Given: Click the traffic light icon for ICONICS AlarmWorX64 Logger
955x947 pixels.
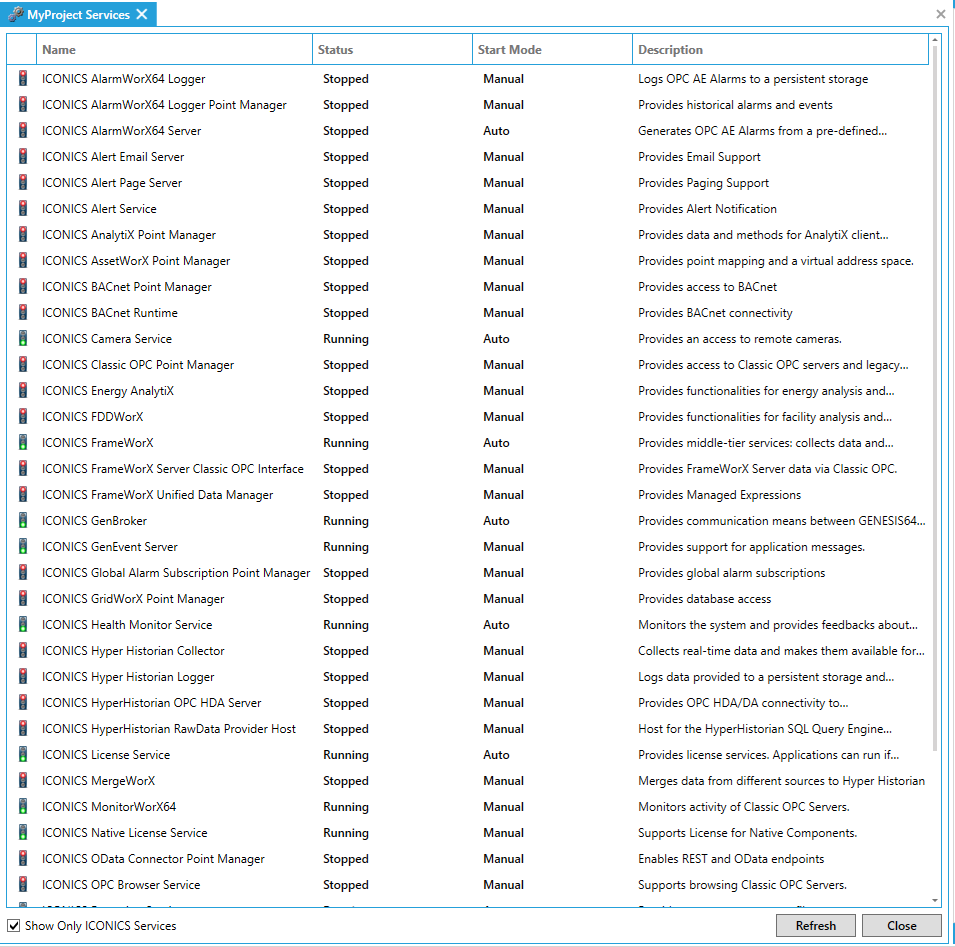Looking at the screenshot, I should point(23,79).
